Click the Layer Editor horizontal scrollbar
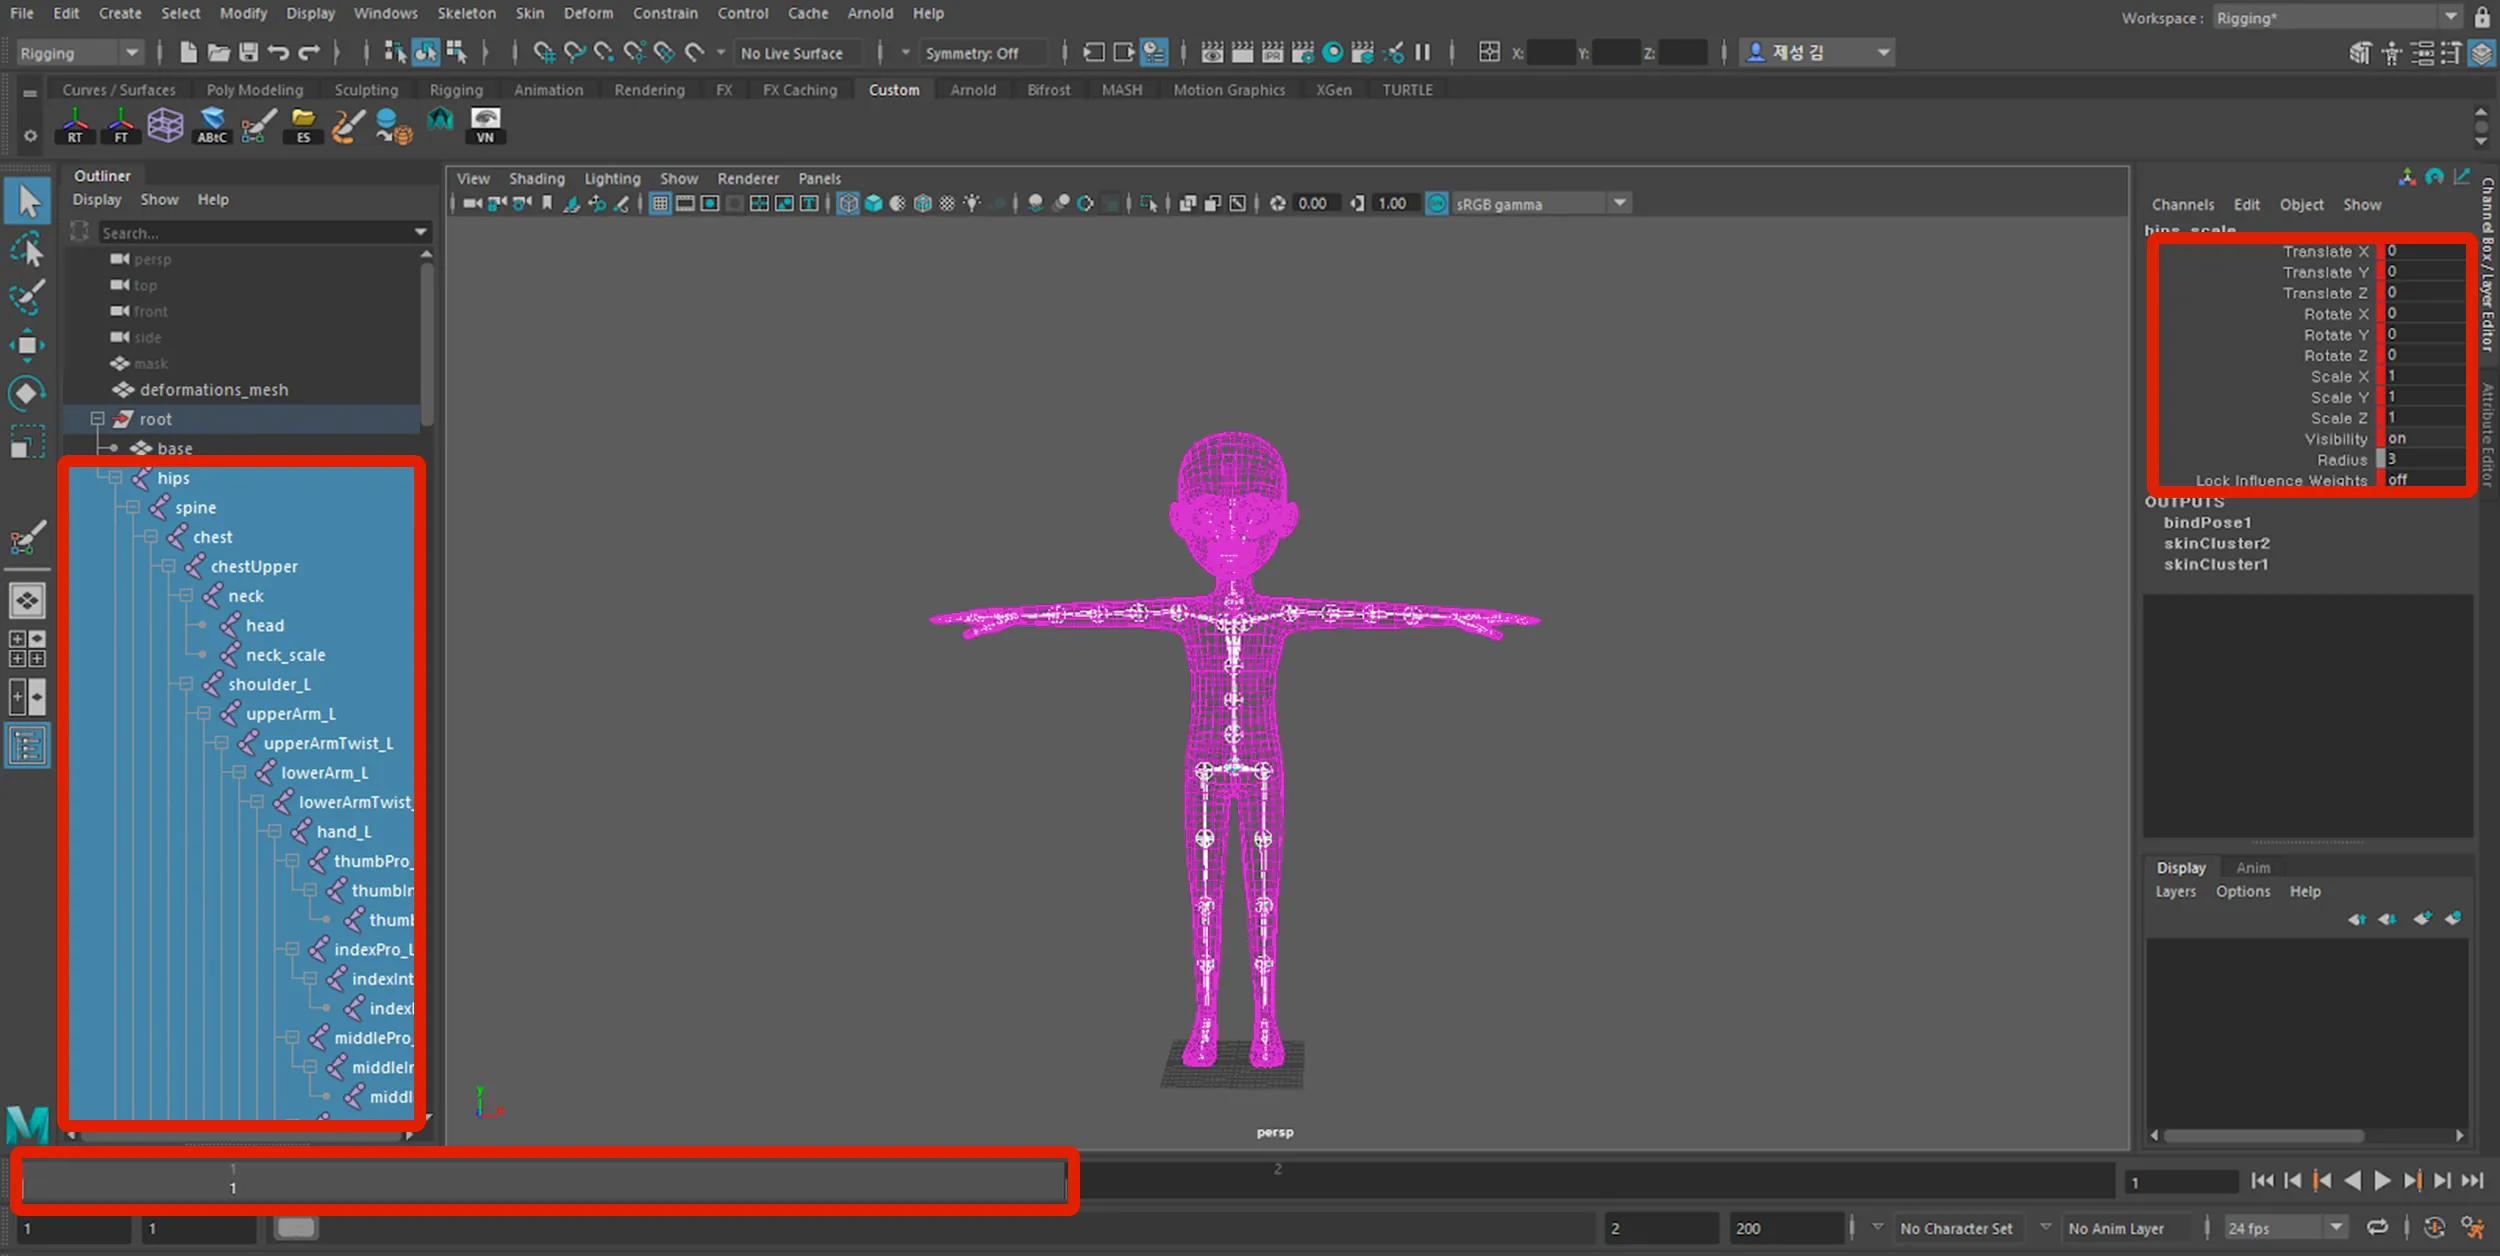 pyautogui.click(x=2263, y=1135)
